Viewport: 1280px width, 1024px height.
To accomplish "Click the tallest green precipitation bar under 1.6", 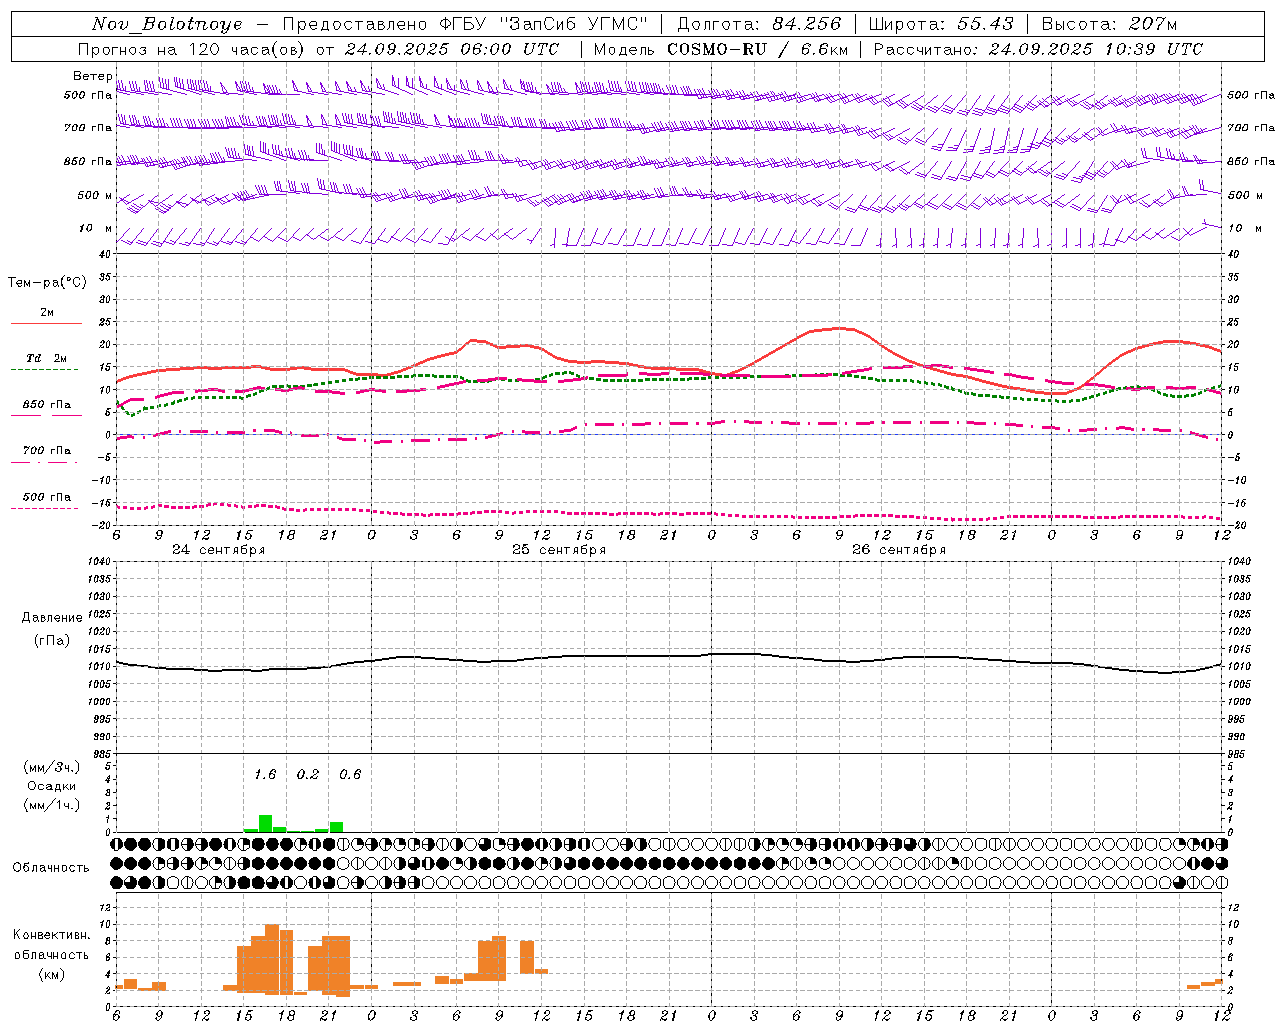I will 265,823.
